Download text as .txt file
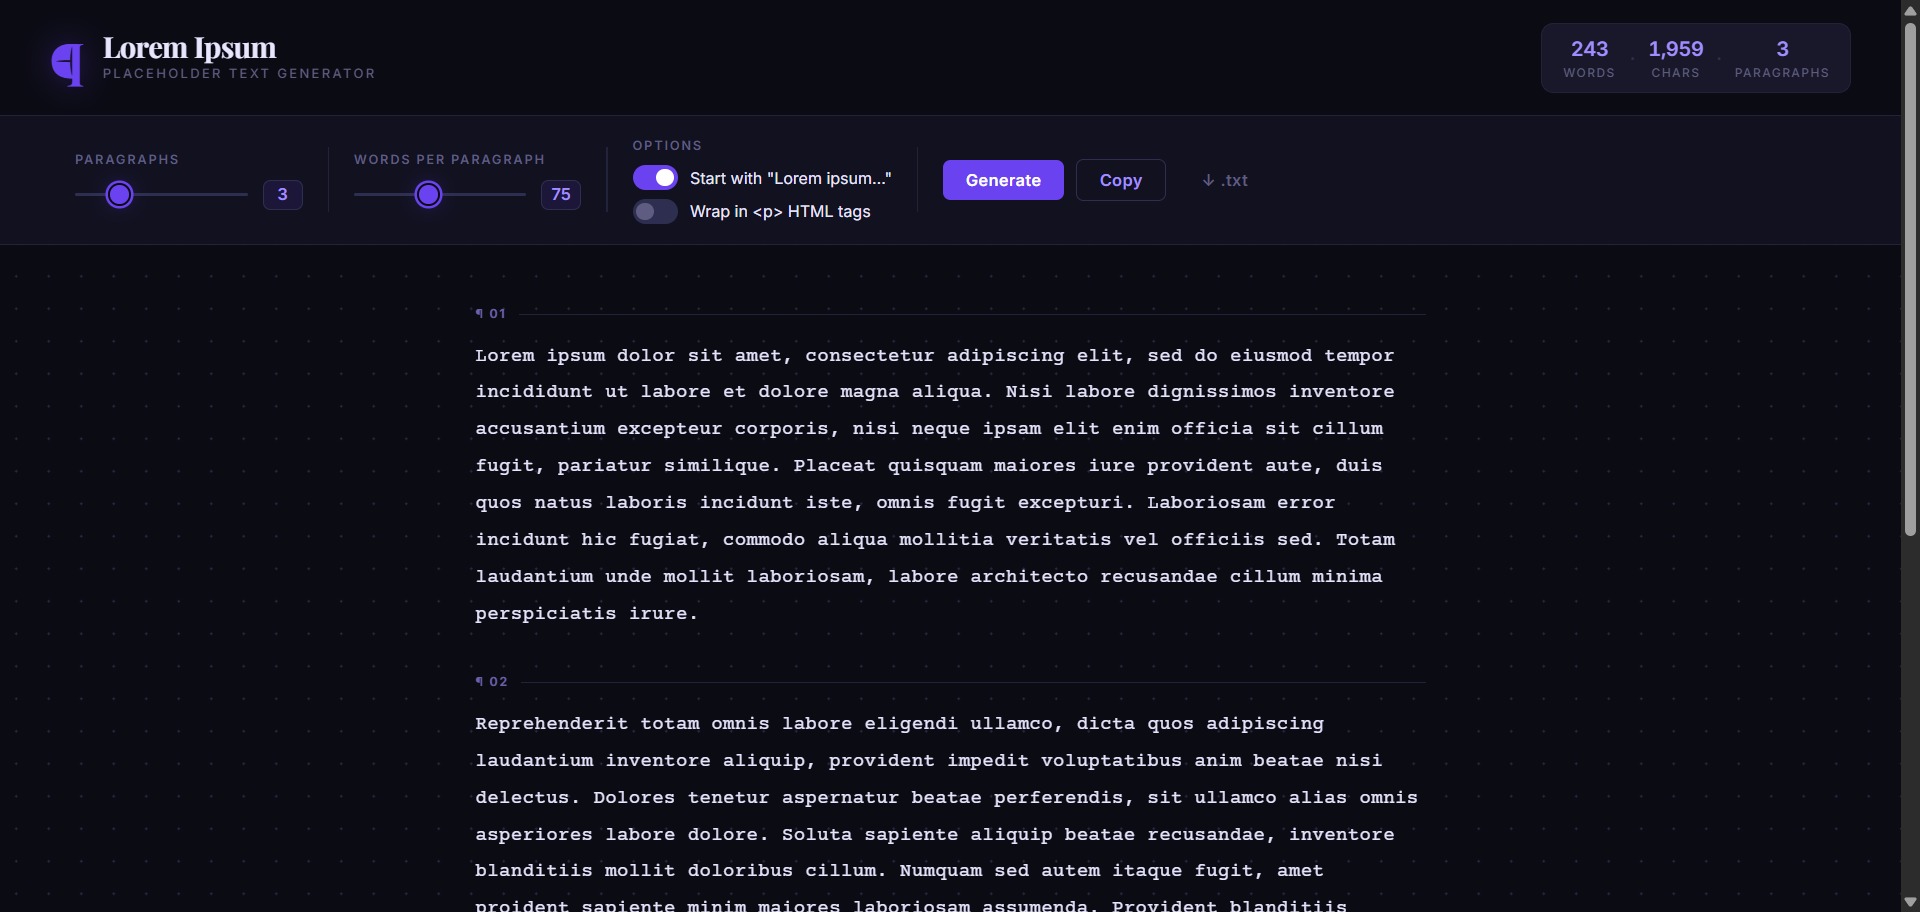Viewport: 1920px width, 912px height. coord(1225,180)
